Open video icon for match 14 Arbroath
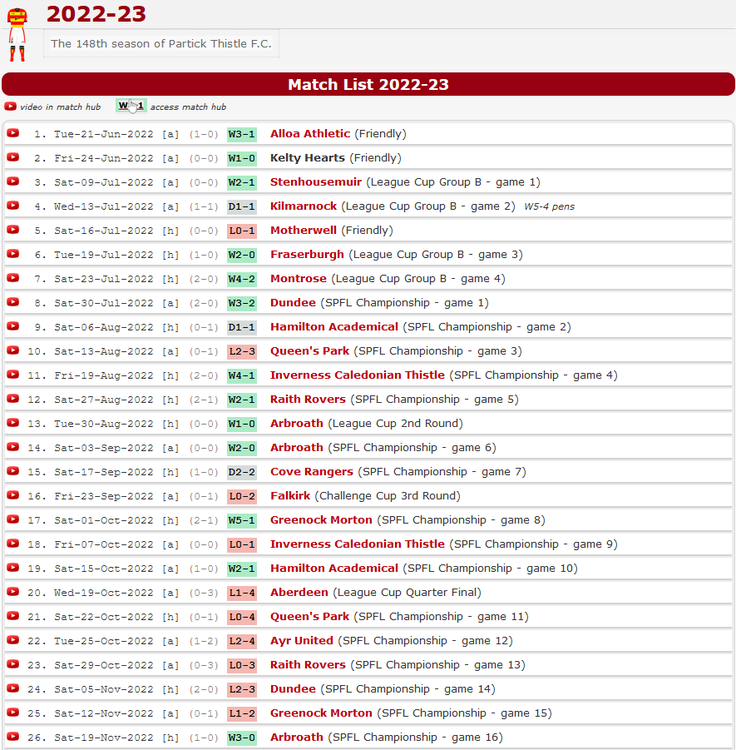Viewport: 736px width, 750px height. point(13,447)
